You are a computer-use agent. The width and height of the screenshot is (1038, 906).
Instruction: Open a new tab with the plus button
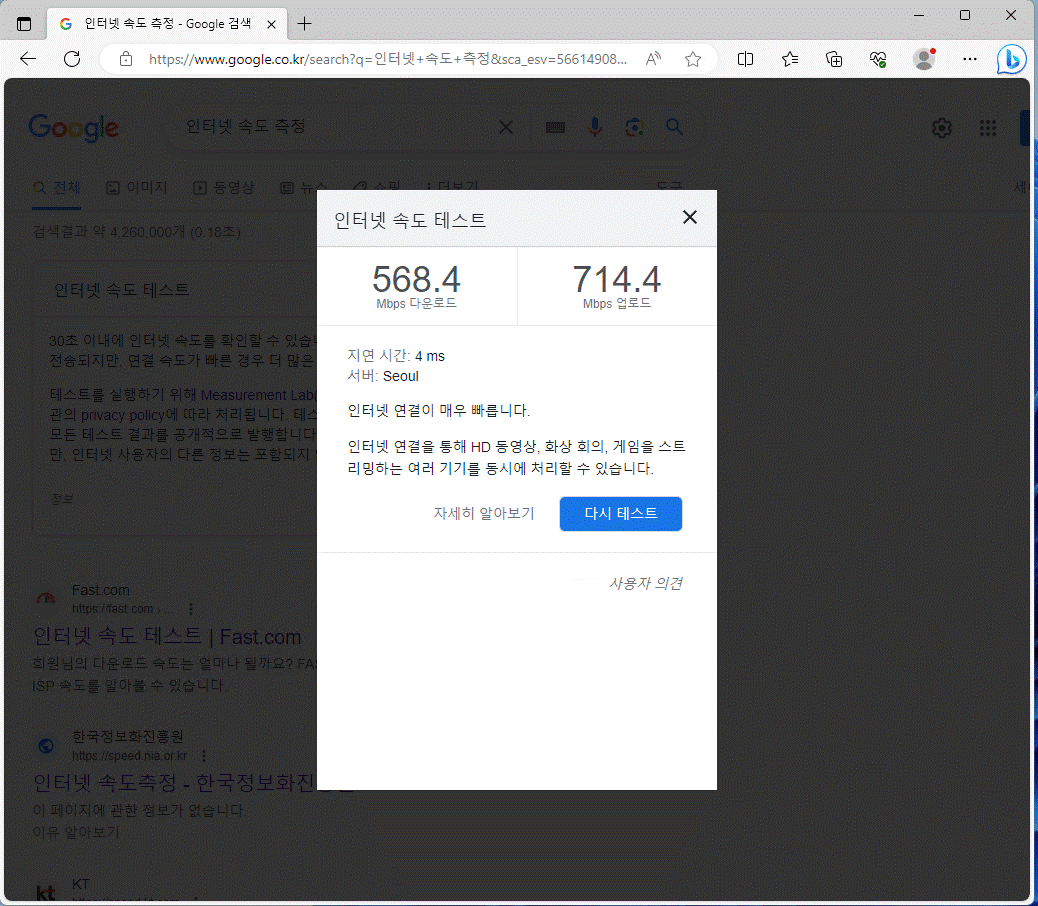[305, 24]
